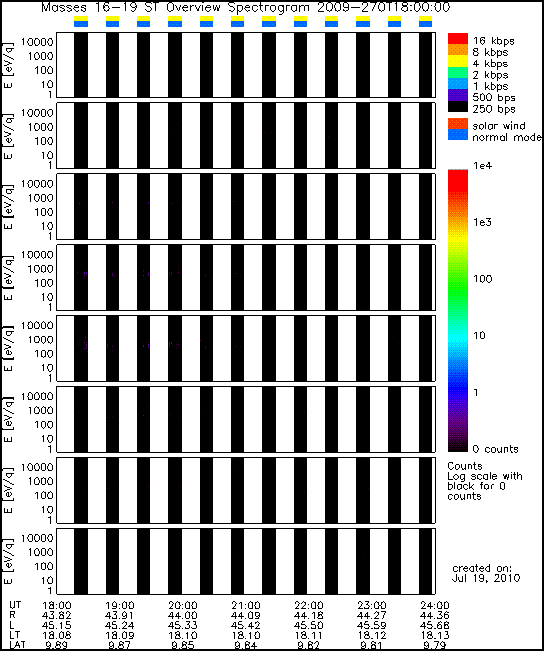Click the UT 20:00 time label
The height and width of the screenshot is (651, 544).
(183, 605)
